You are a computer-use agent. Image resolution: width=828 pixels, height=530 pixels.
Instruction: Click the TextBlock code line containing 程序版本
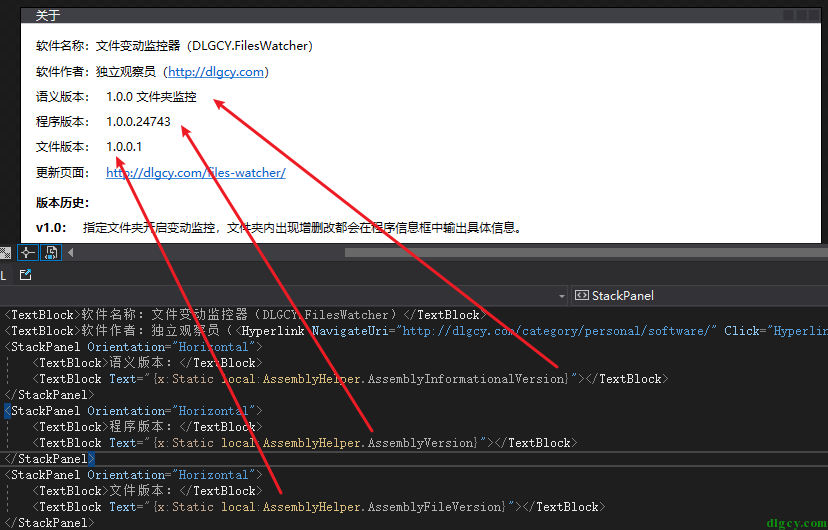[x=147, y=427]
